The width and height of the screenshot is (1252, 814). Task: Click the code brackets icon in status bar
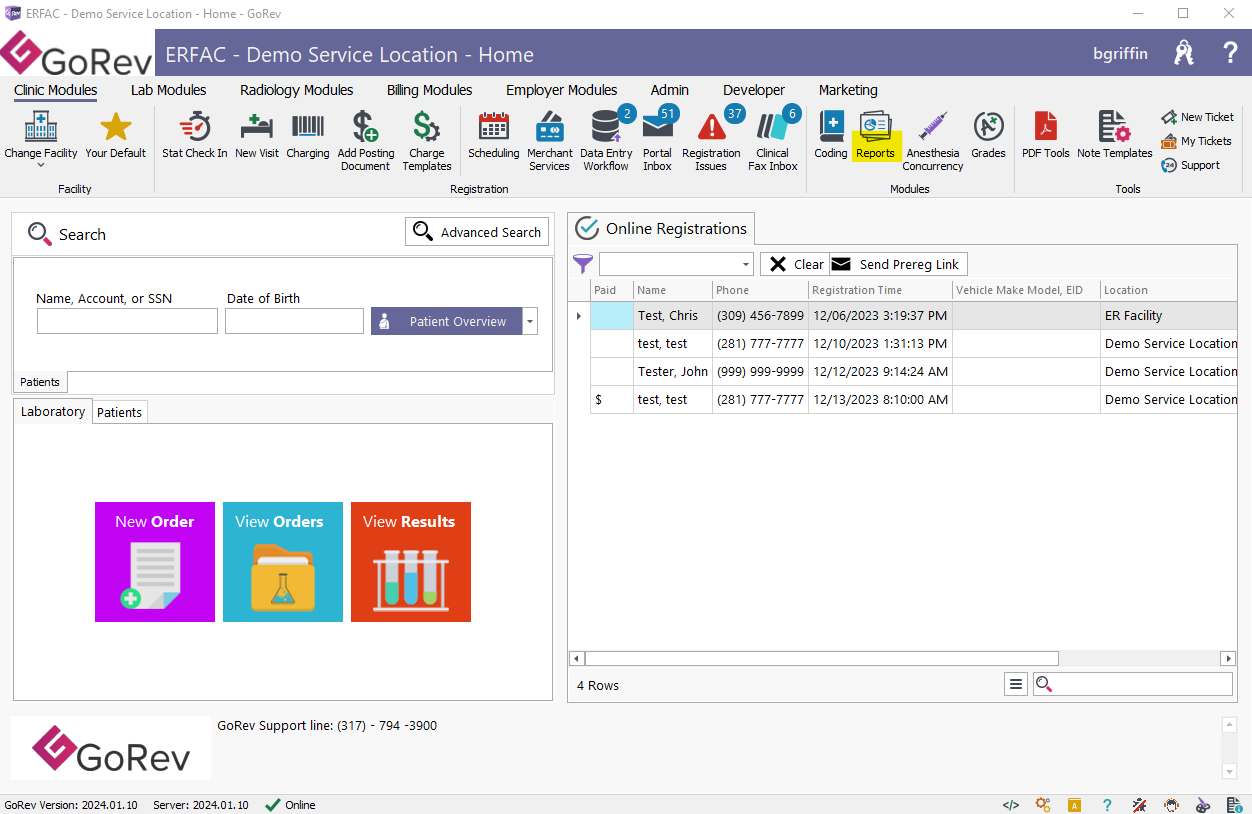[x=1011, y=805]
